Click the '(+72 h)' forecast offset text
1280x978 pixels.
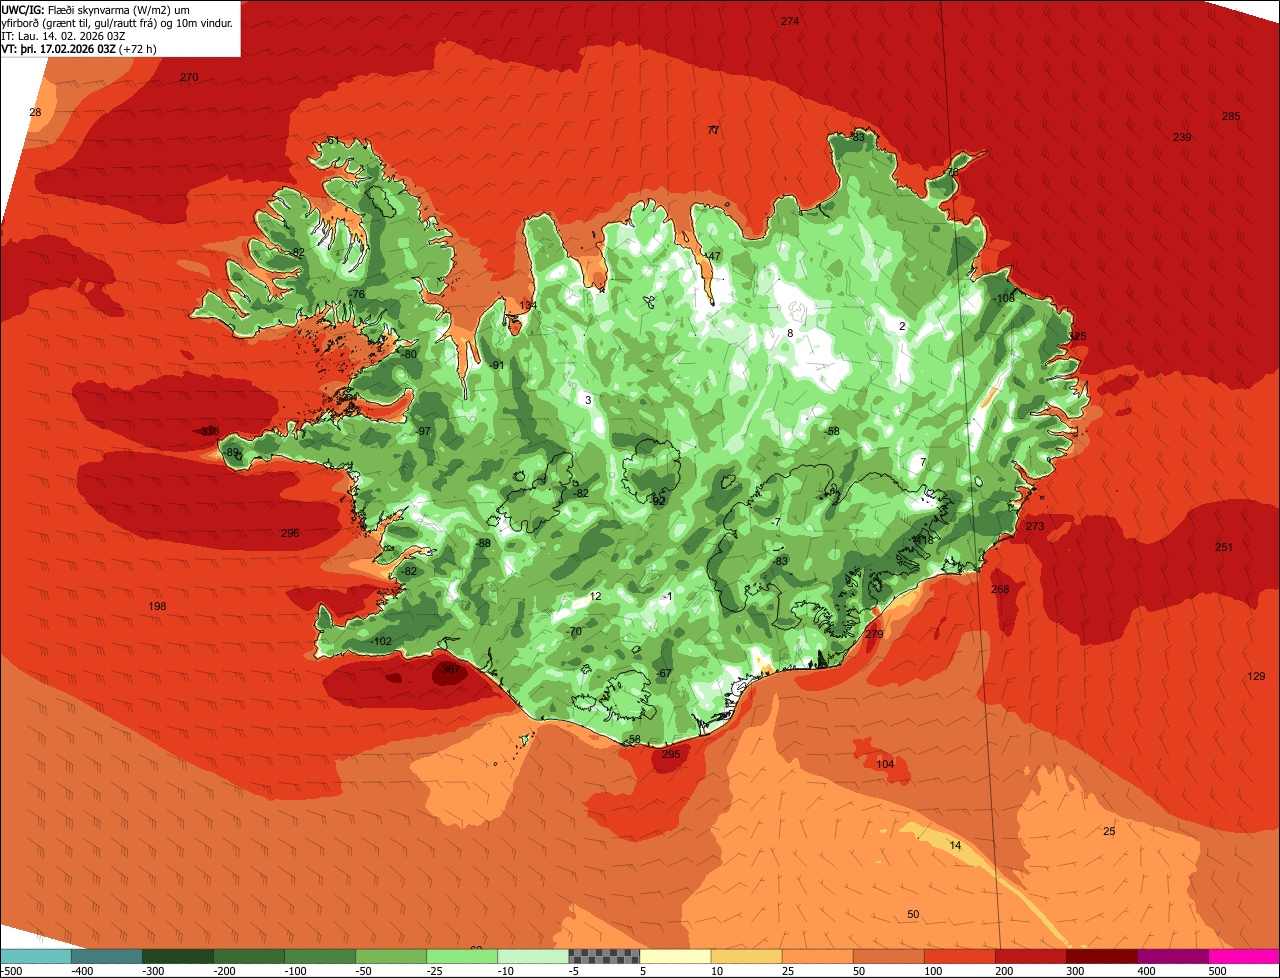coord(137,48)
